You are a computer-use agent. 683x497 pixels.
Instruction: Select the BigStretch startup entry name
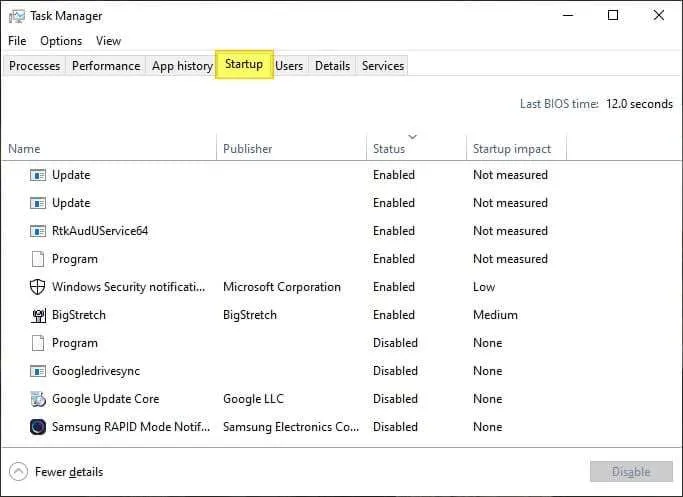click(x=79, y=315)
